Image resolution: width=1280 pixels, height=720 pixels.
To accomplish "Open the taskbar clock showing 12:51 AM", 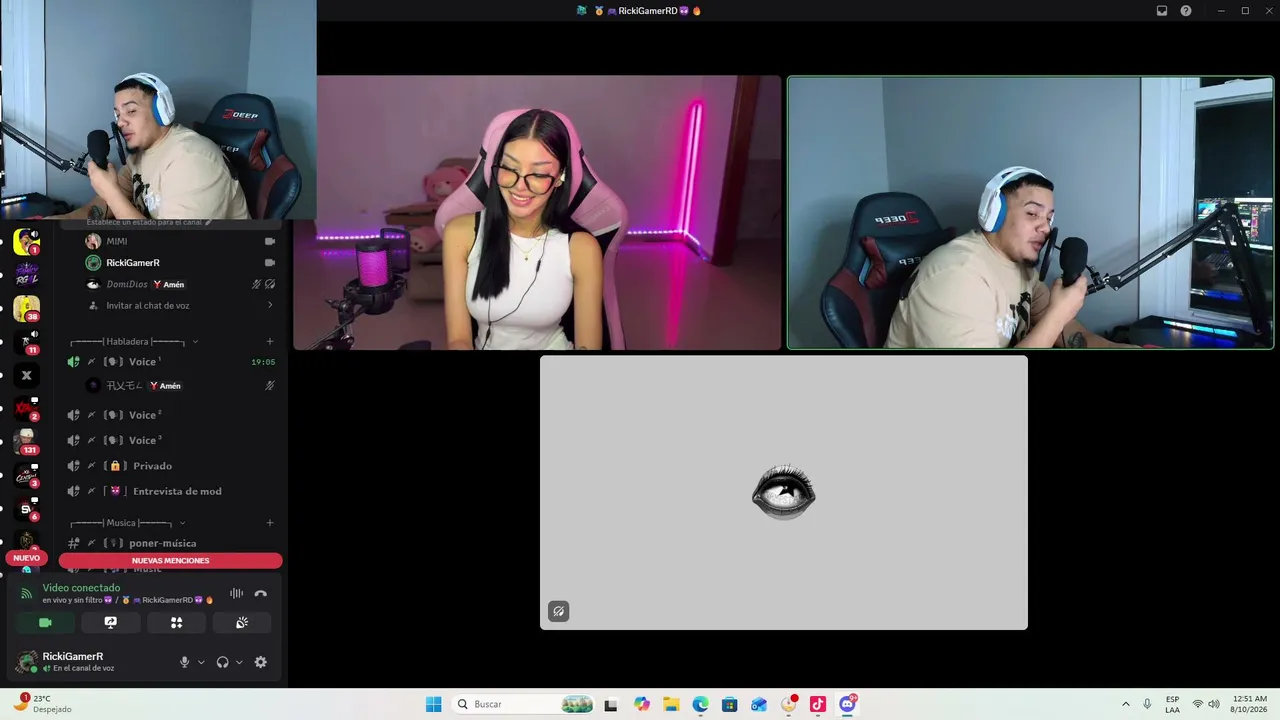I will click(x=1250, y=704).
